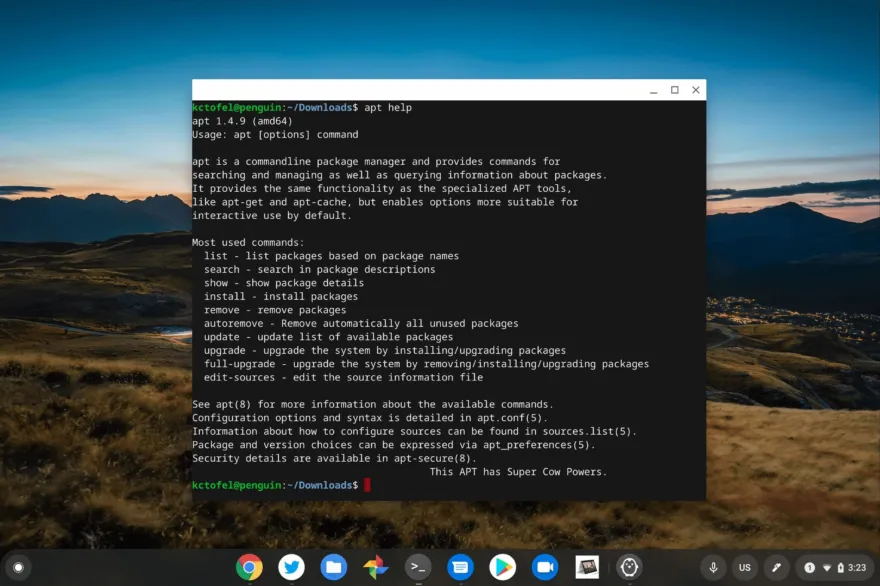
Task: Minimize the Terminal window
Action: (653, 89)
